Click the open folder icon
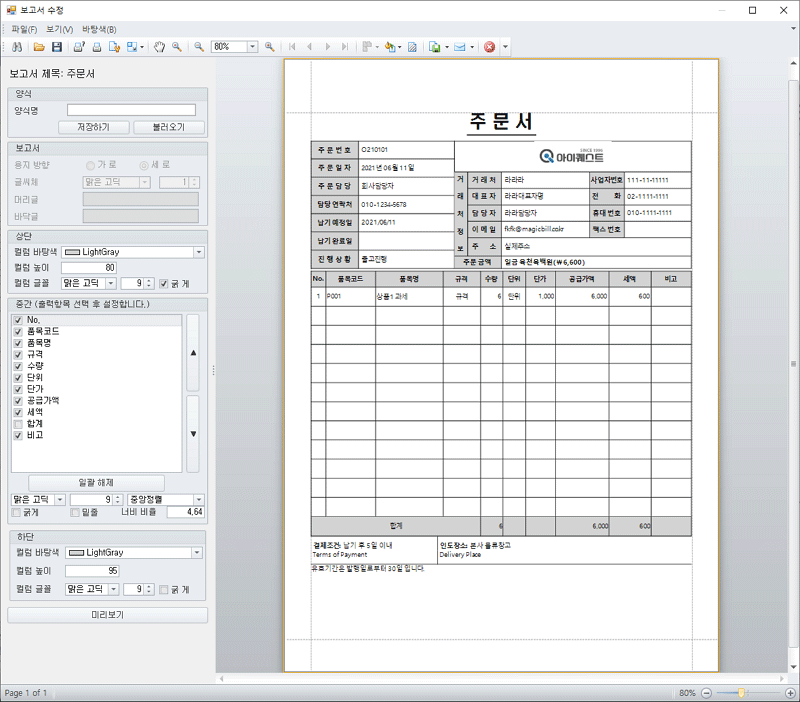This screenshot has width=800, height=702. 39,47
